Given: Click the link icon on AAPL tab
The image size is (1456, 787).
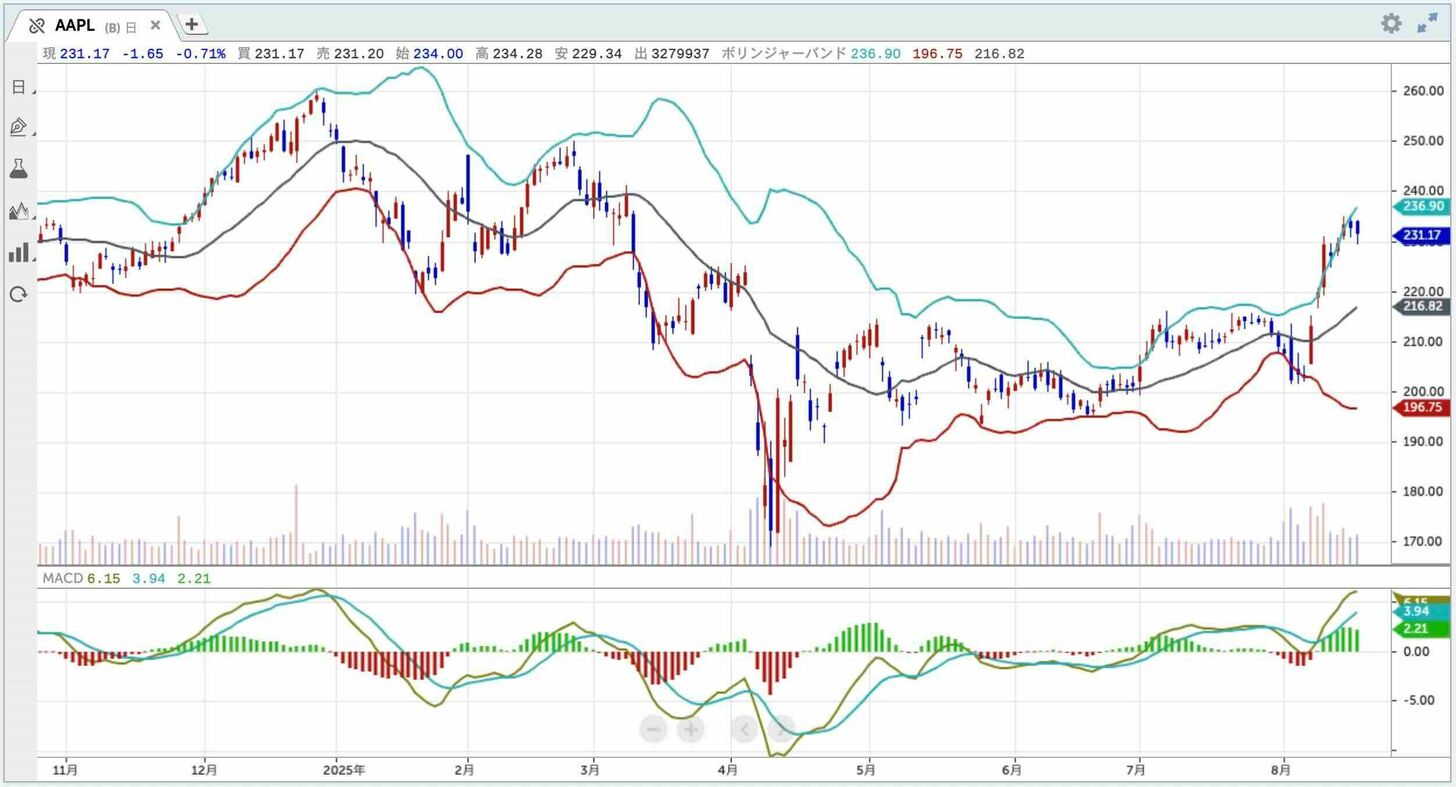Looking at the screenshot, I should (37, 25).
